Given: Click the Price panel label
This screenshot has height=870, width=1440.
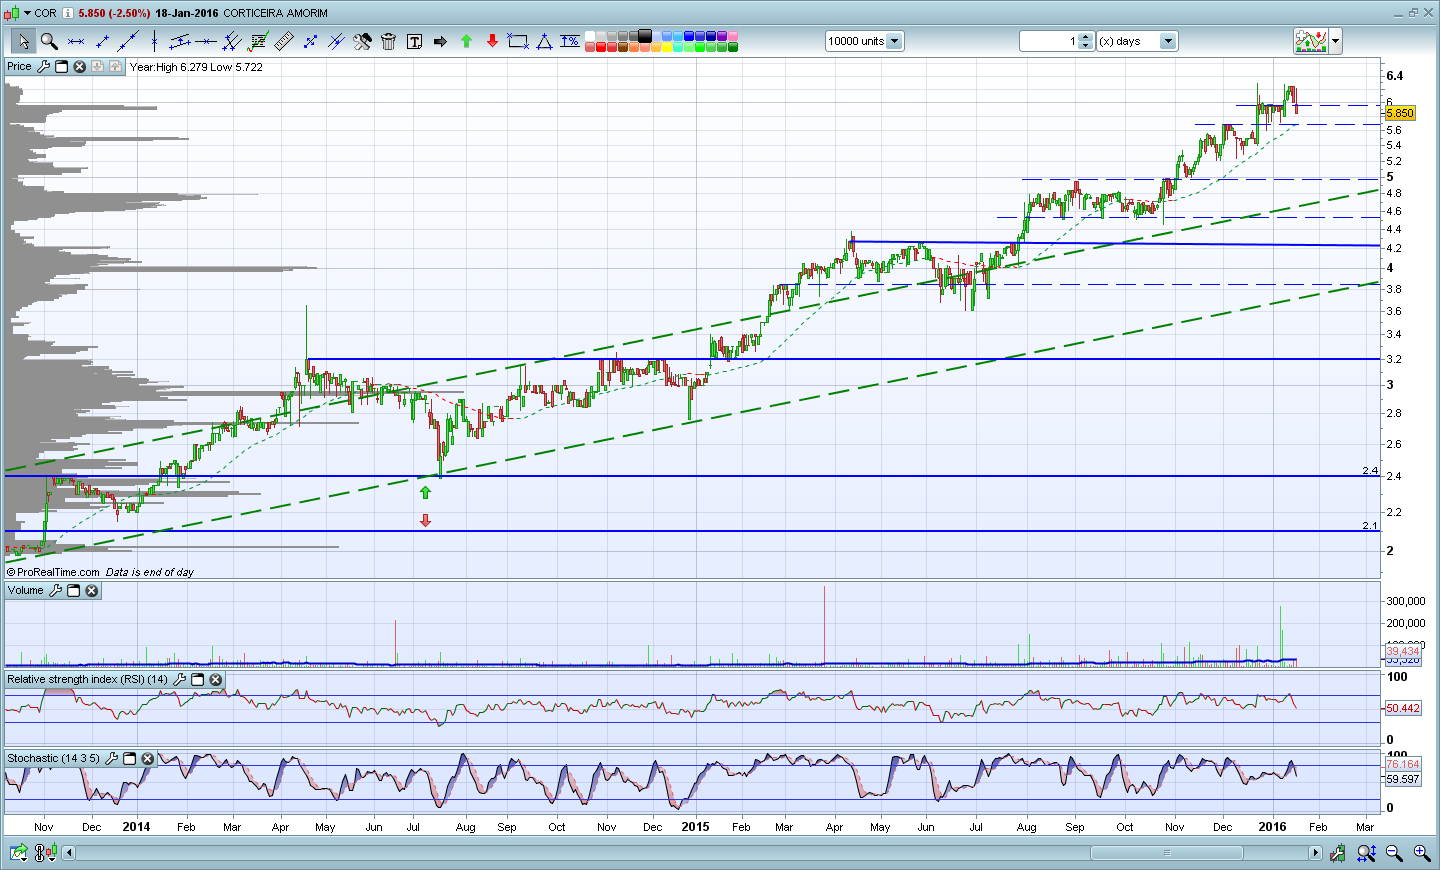Looking at the screenshot, I should coord(19,66).
